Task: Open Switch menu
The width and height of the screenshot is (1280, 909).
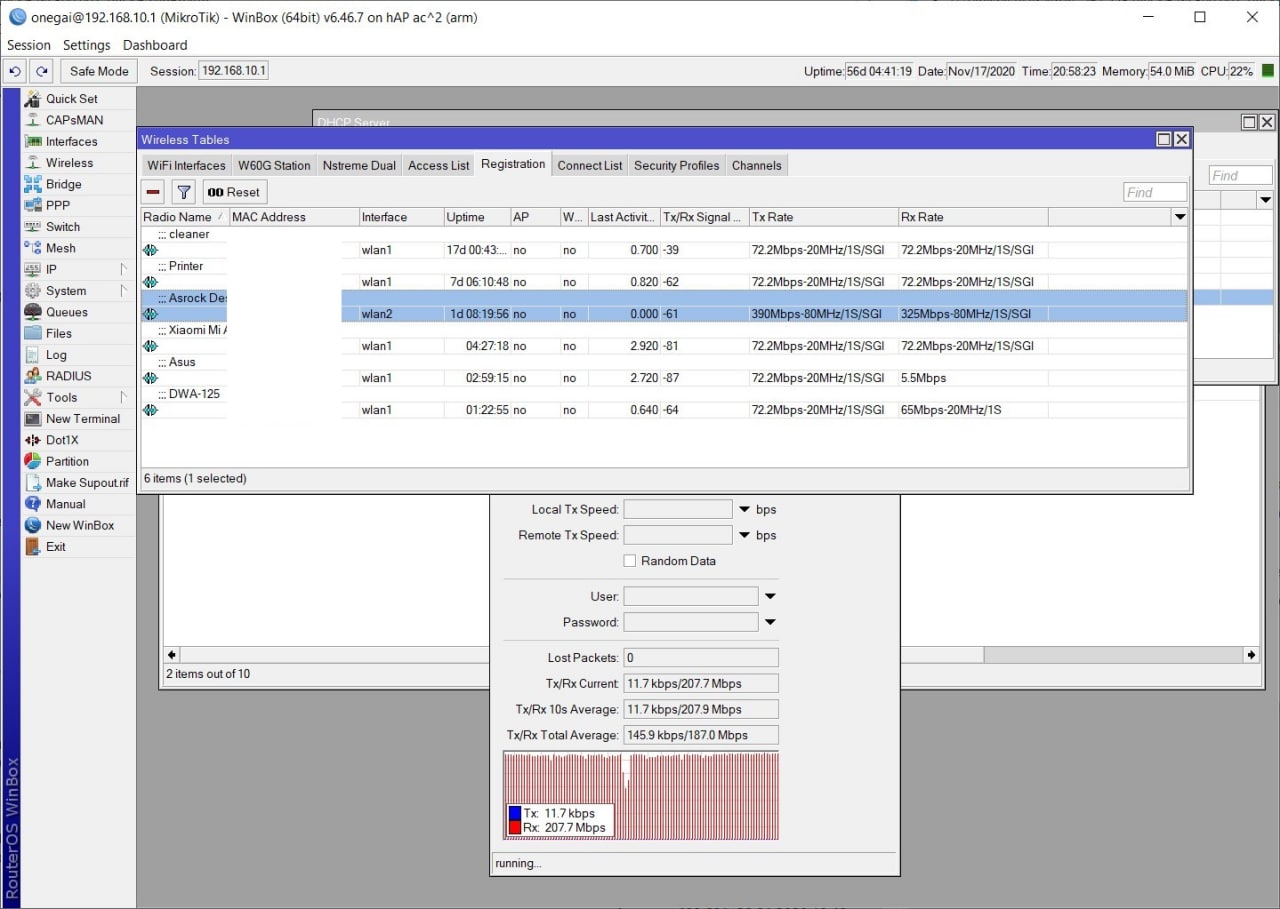Action: (79, 226)
